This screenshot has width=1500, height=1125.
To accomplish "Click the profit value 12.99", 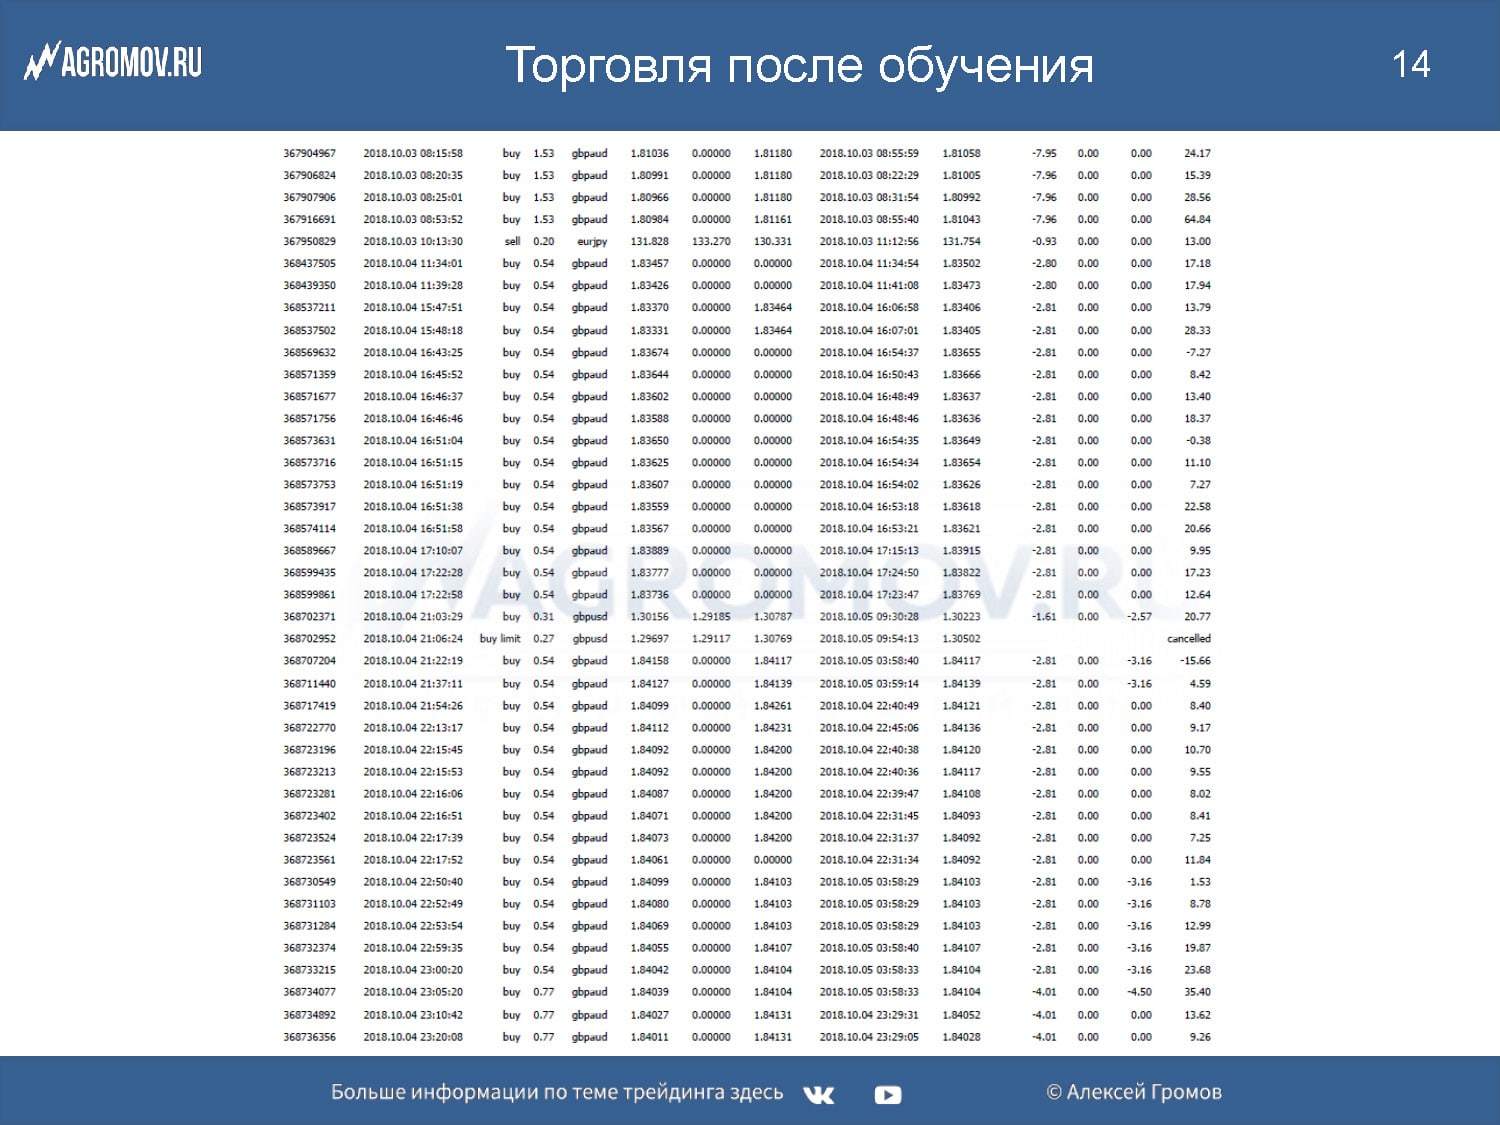I will [1197, 926].
